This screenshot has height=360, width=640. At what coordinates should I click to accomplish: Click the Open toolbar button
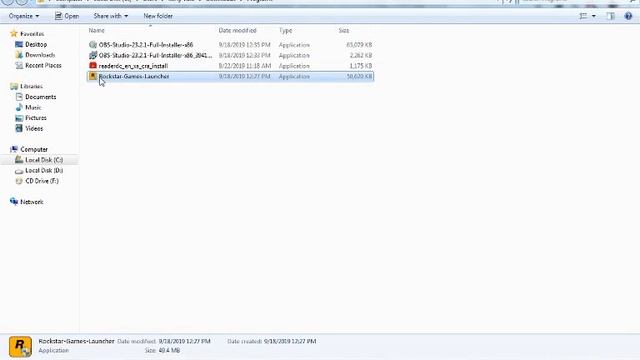67,16
